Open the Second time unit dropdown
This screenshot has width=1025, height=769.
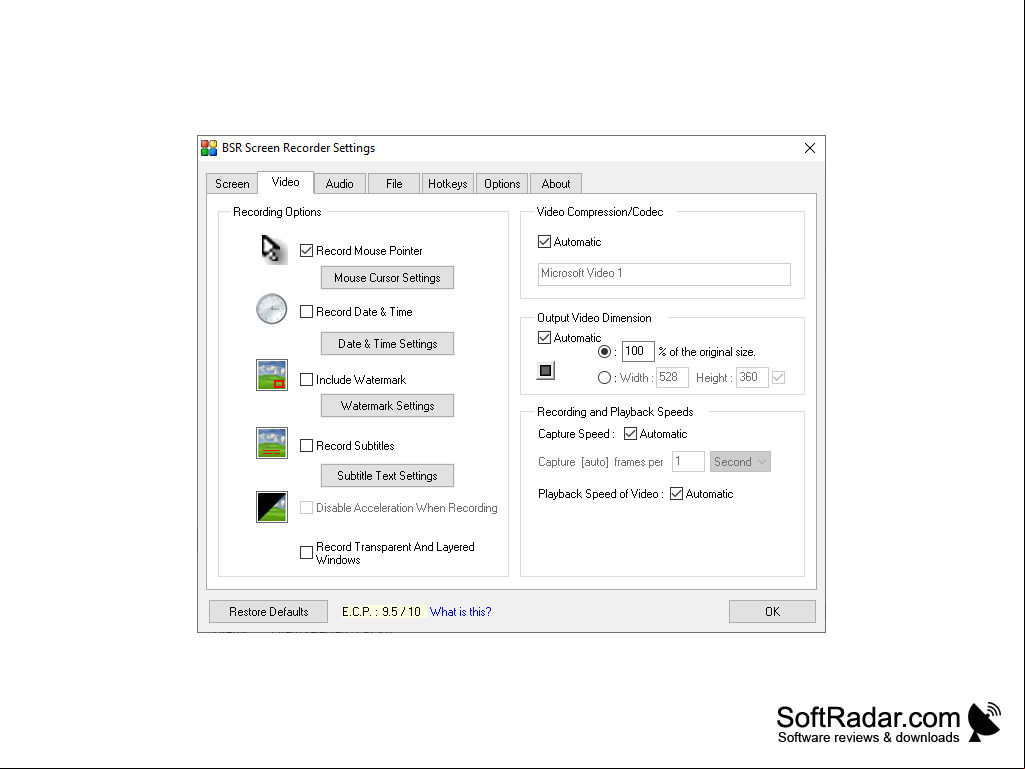(x=740, y=462)
